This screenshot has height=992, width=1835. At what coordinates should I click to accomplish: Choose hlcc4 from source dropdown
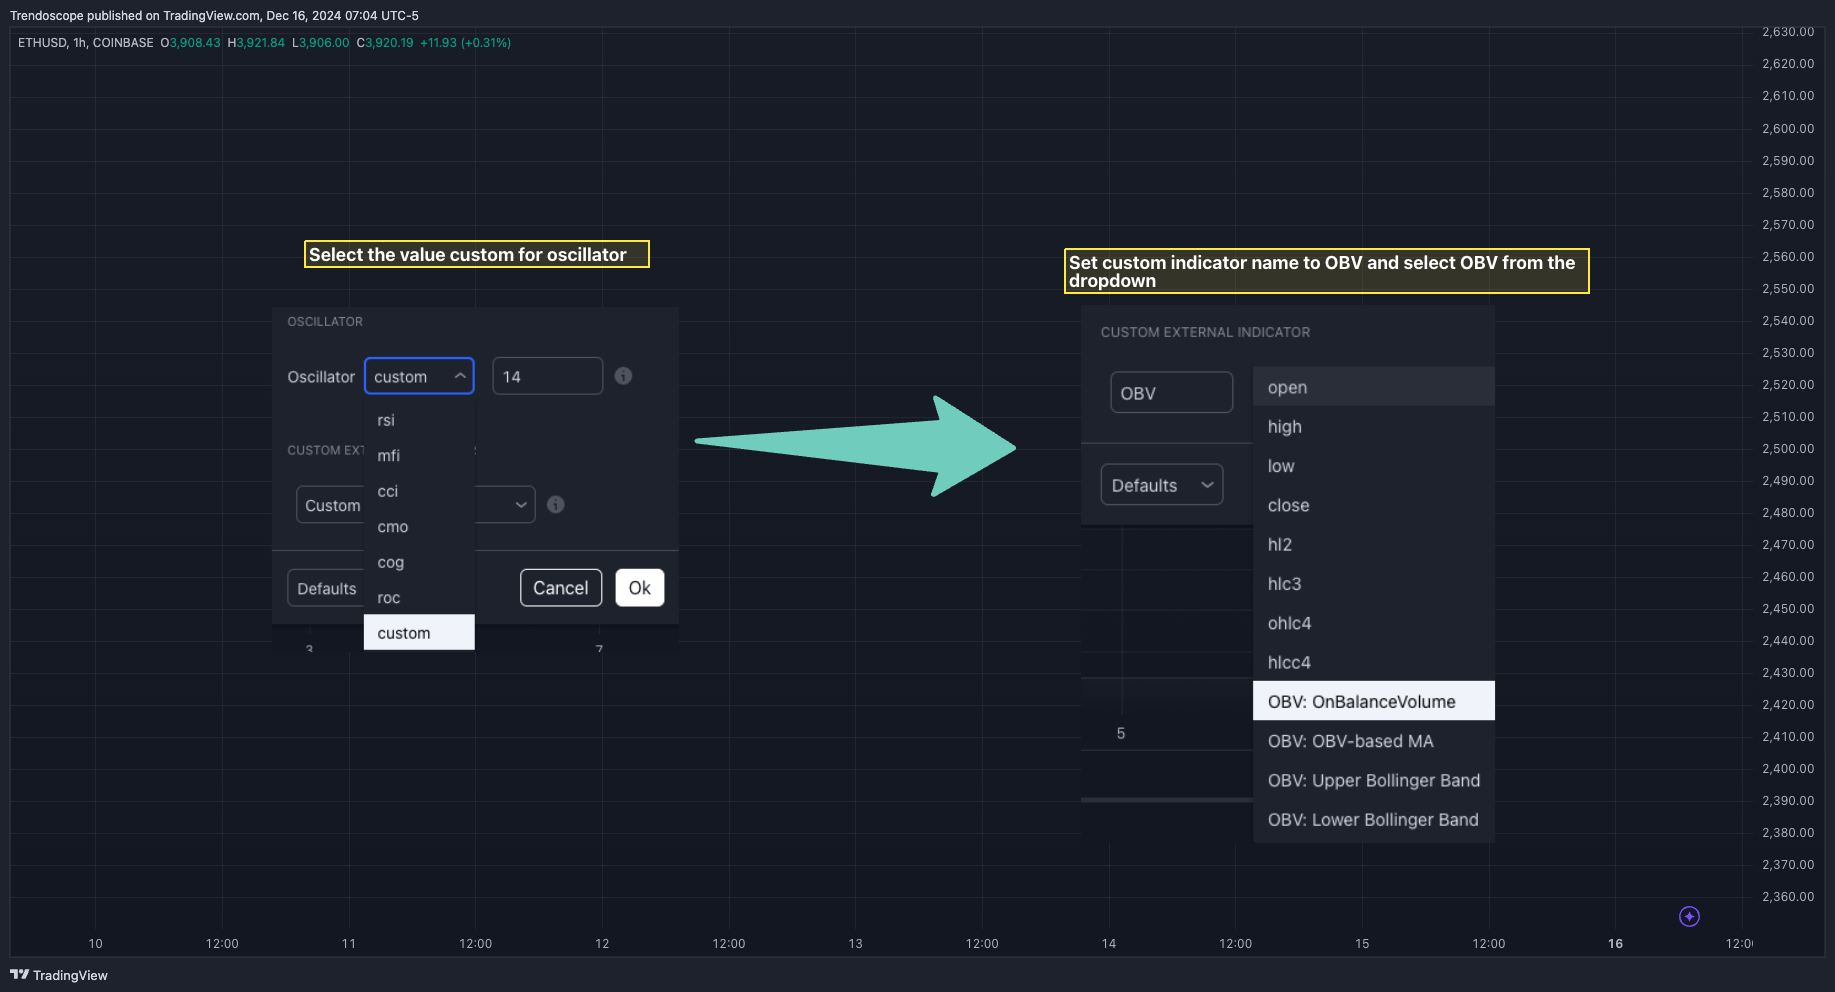click(1374, 662)
